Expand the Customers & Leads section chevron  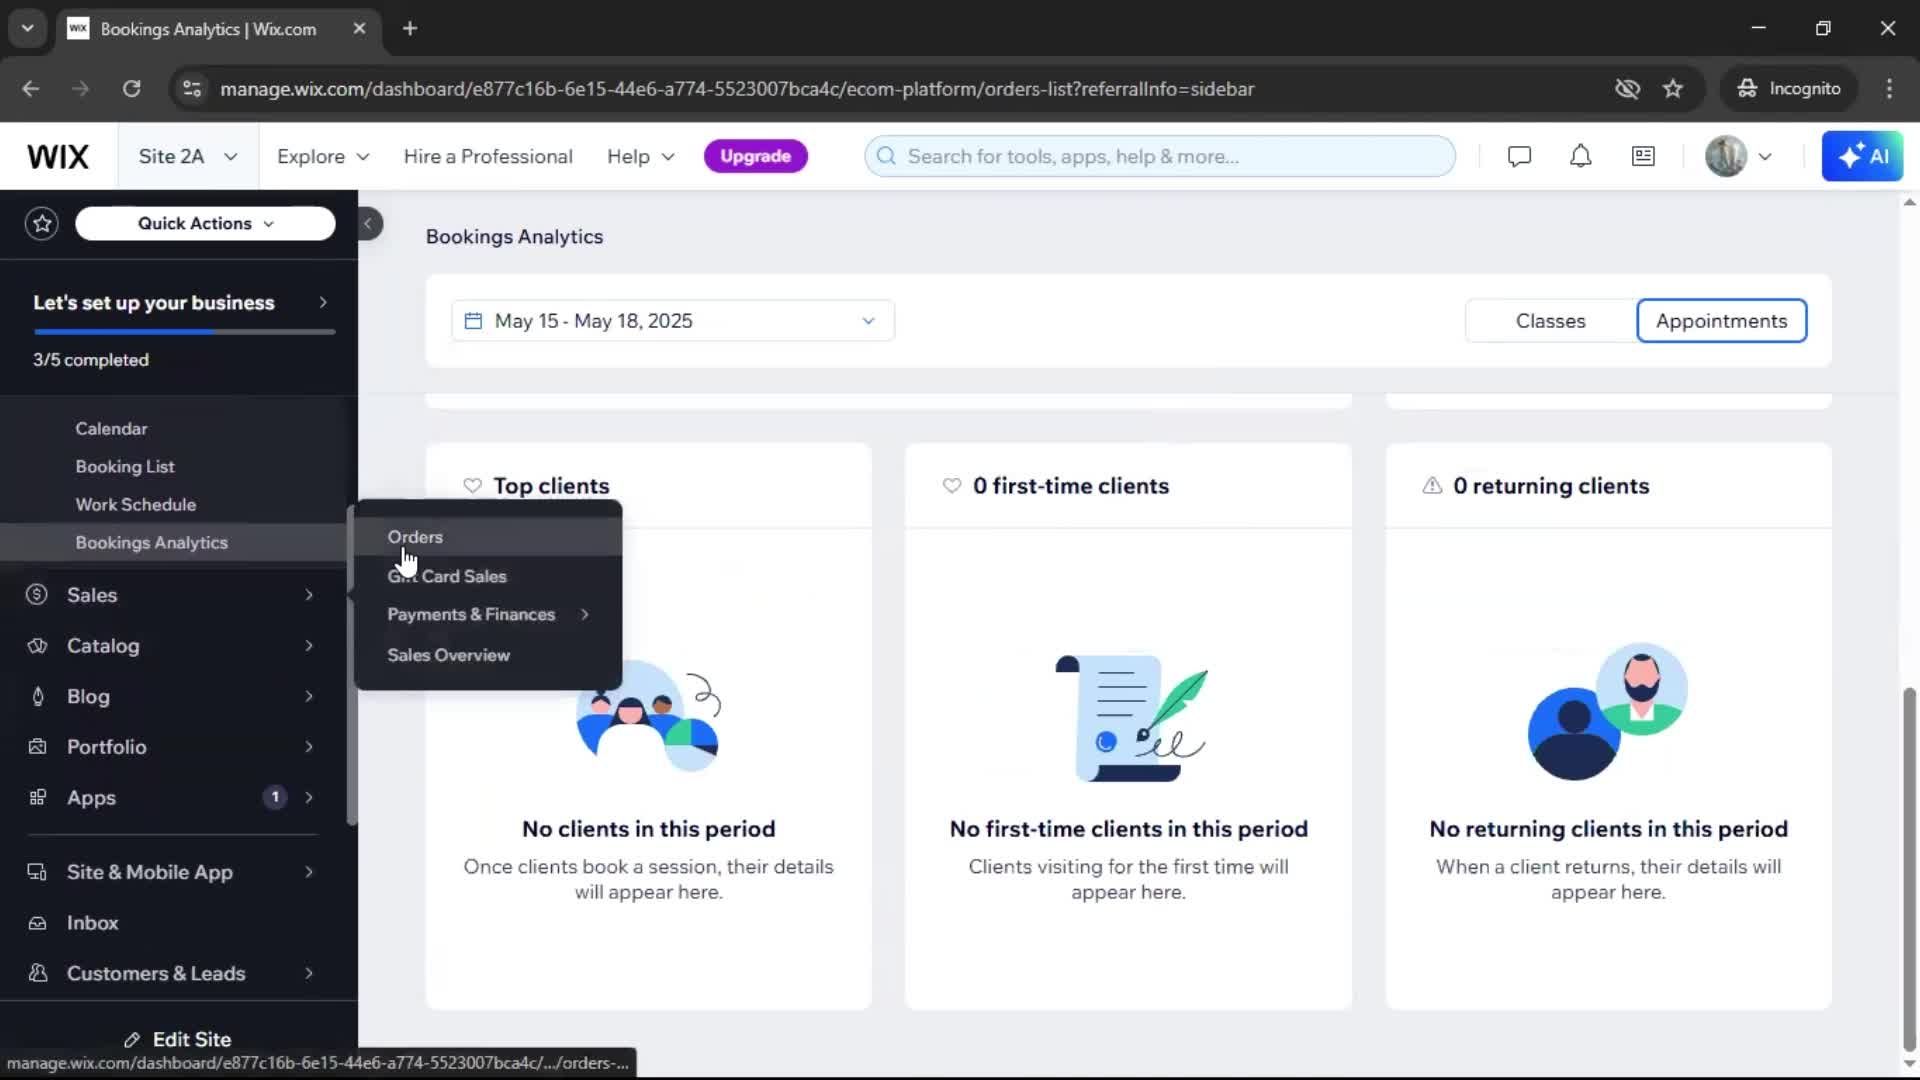tap(309, 973)
